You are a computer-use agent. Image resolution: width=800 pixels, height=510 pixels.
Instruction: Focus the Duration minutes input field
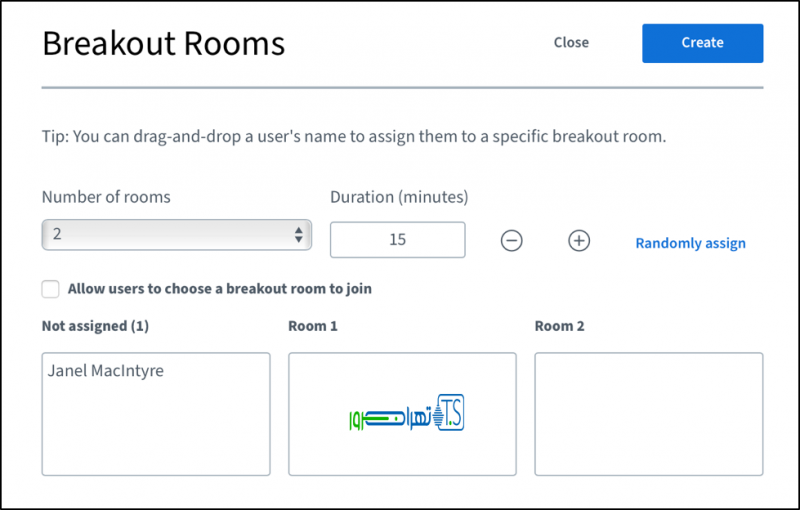397,240
